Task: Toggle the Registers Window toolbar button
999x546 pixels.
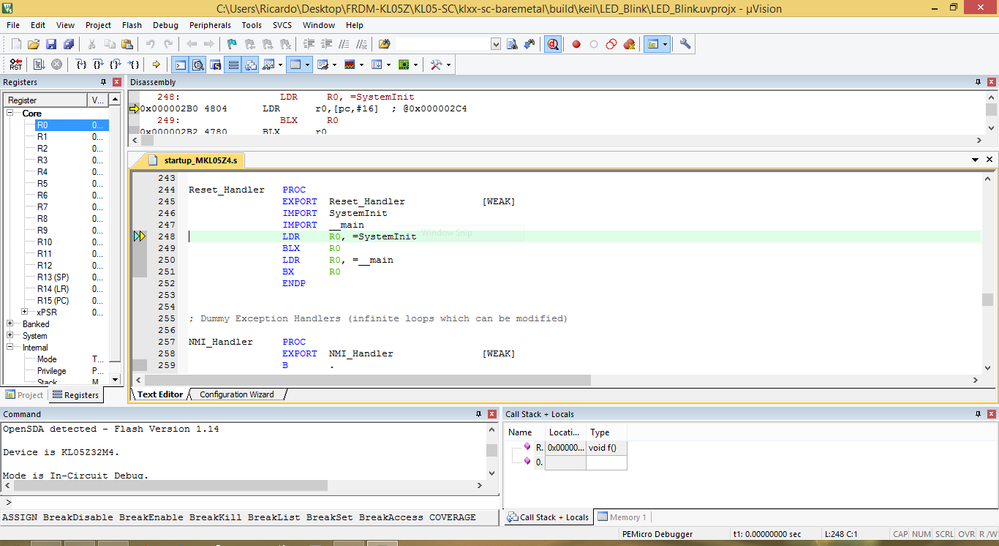Action: point(232,65)
